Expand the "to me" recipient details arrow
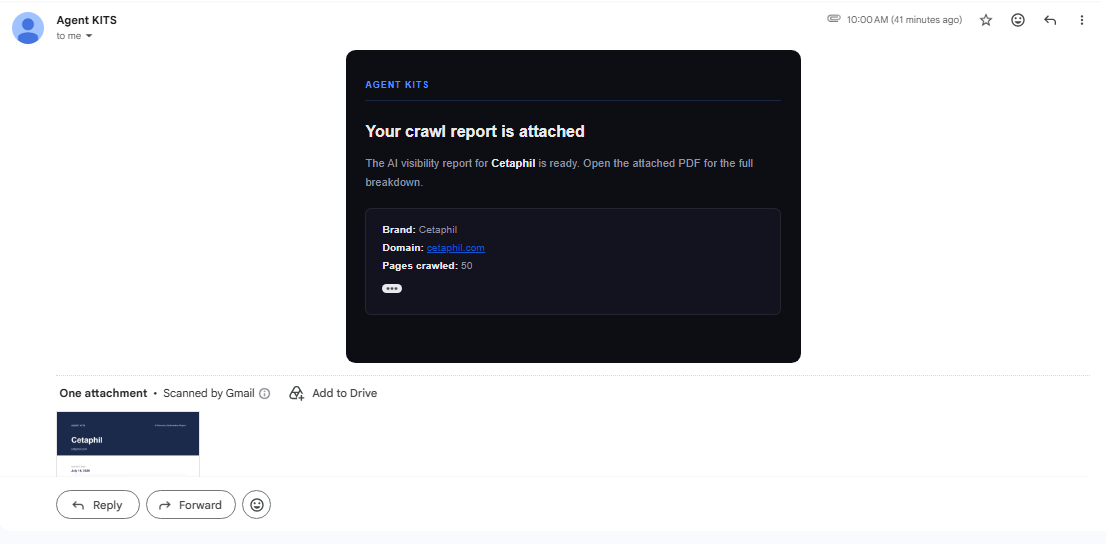 click(89, 36)
